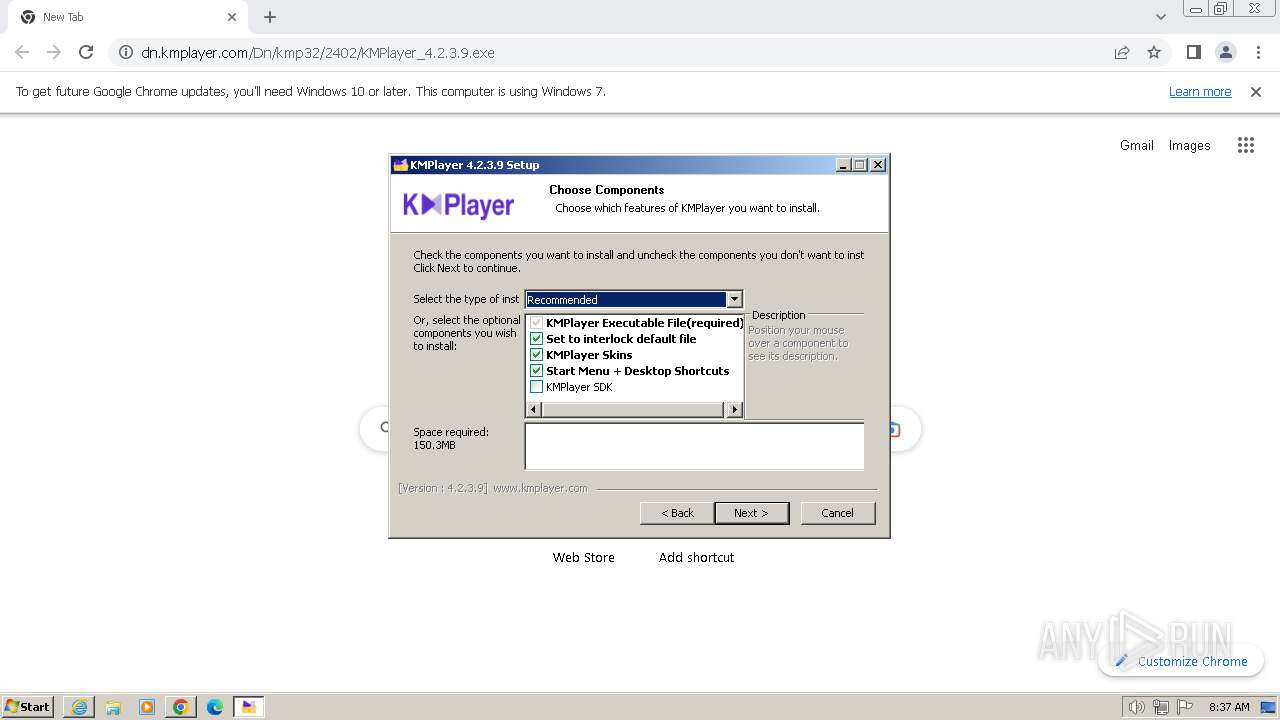Dismiss the Chrome update notification bar
This screenshot has height=720, width=1280.
point(1256,91)
